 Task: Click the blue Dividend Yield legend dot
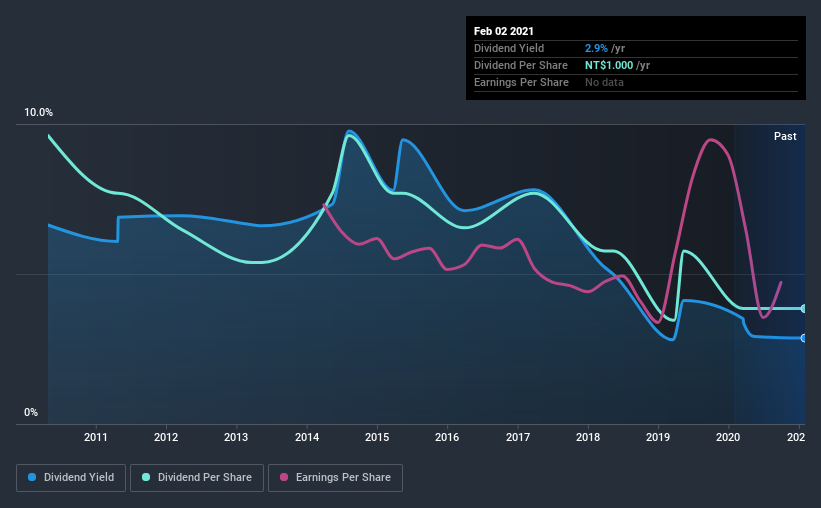pos(32,477)
